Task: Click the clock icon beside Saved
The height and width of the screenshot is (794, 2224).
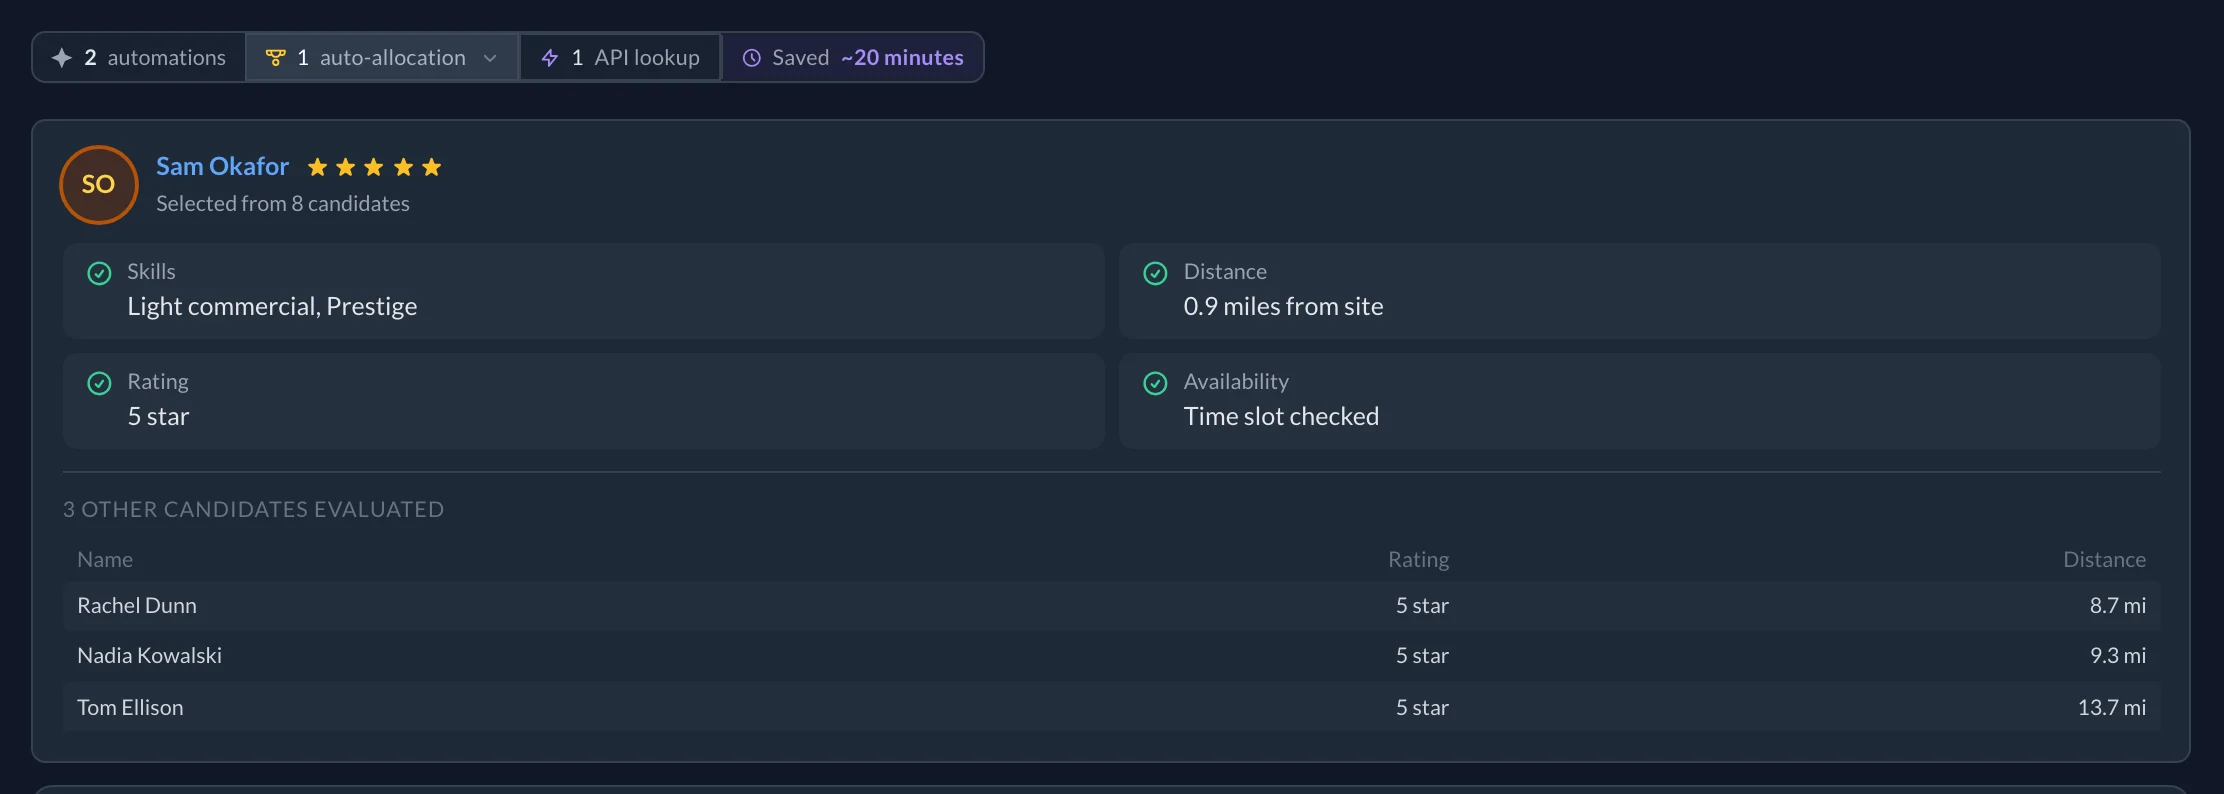Action: (752, 58)
